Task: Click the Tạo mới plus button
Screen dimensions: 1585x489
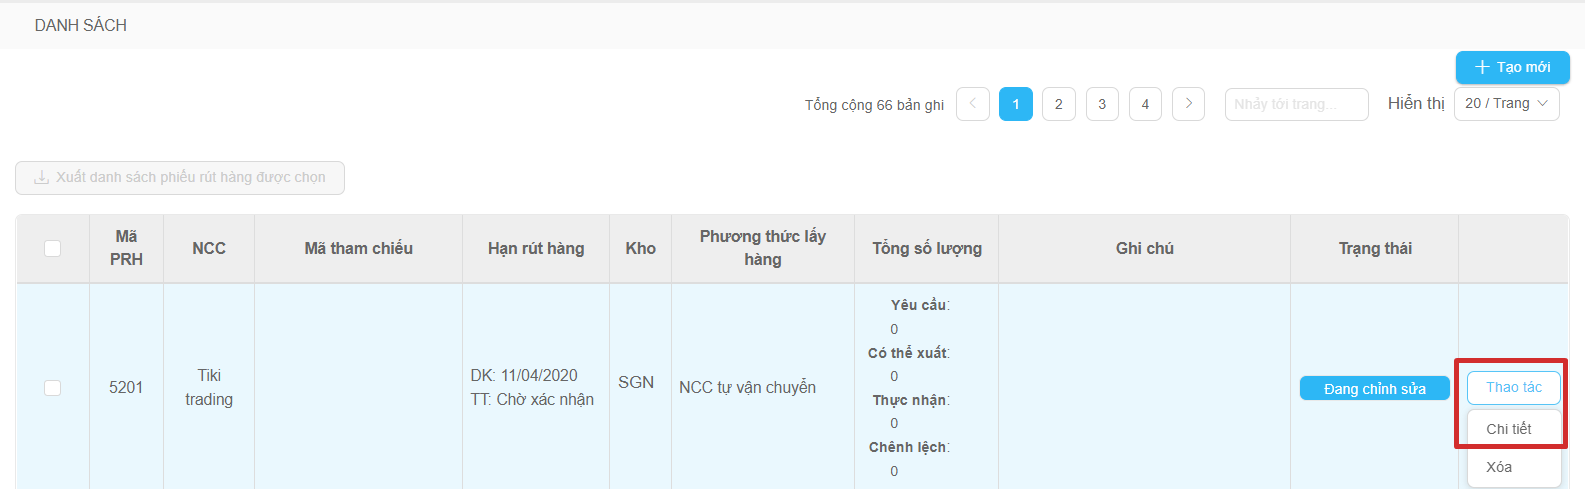Action: coord(1512,67)
